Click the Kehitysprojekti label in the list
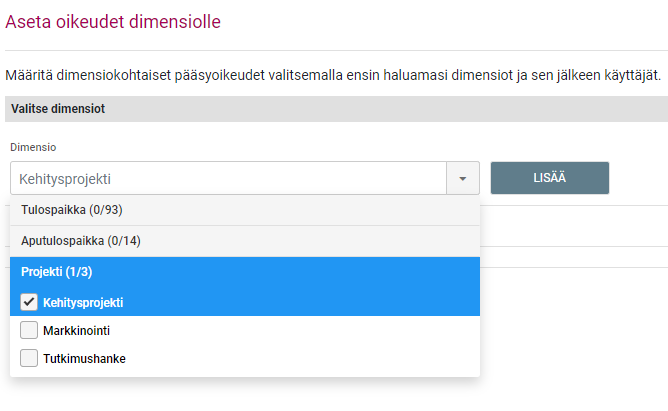The height and width of the screenshot is (411, 668). coord(90,302)
